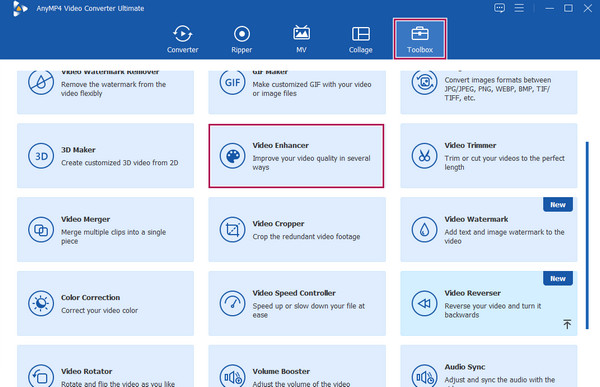Click 'Remove the watermark from the video flexibly' text
The height and width of the screenshot is (387, 600).
[x=114, y=89]
